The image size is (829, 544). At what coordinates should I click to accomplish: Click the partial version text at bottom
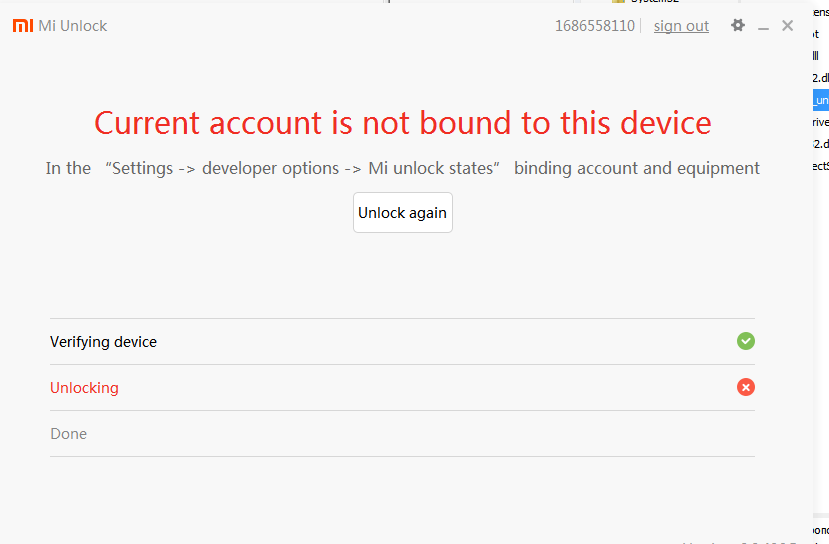pyautogui.click(x=740, y=541)
